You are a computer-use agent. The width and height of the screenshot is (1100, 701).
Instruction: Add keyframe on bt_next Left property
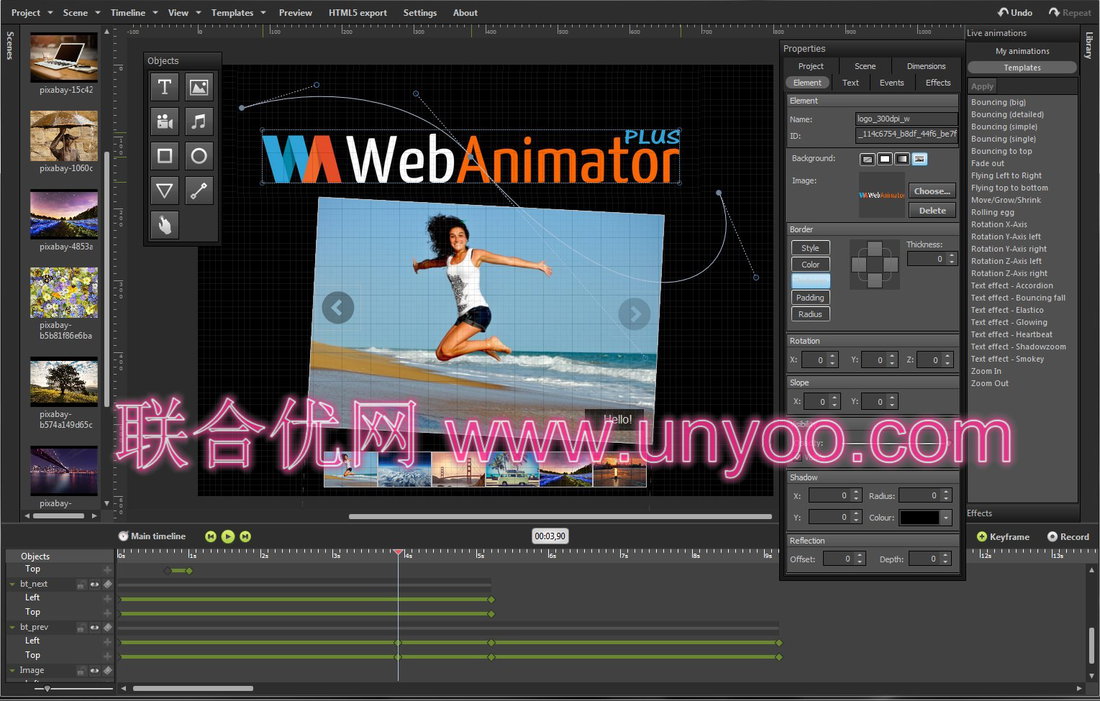click(x=107, y=599)
